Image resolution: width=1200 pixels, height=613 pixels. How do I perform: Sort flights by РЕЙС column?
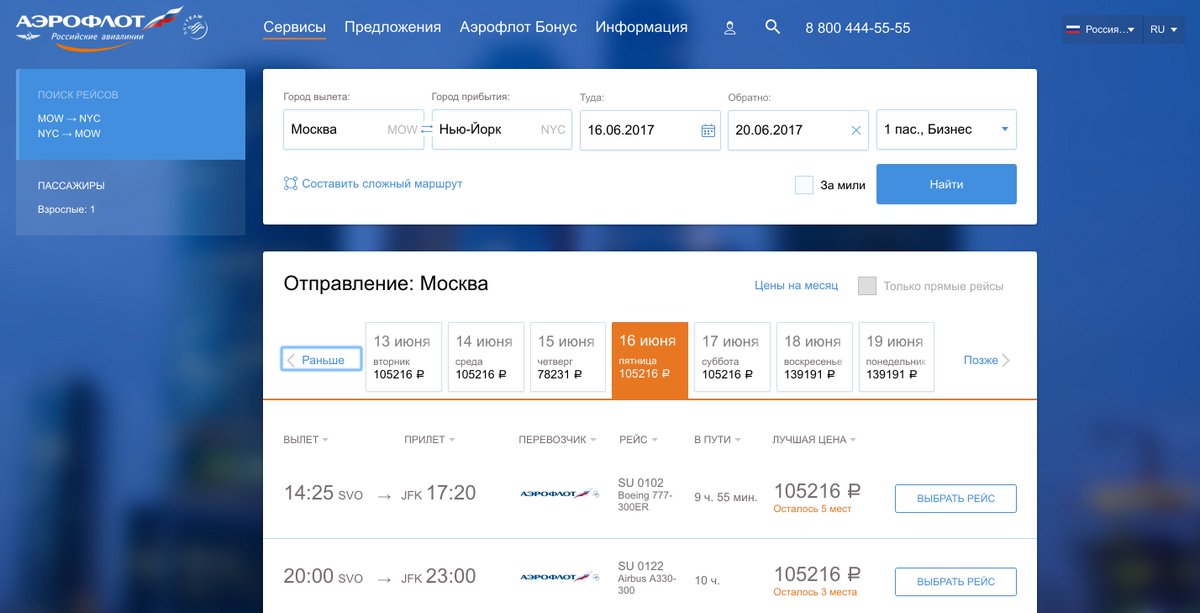[640, 440]
